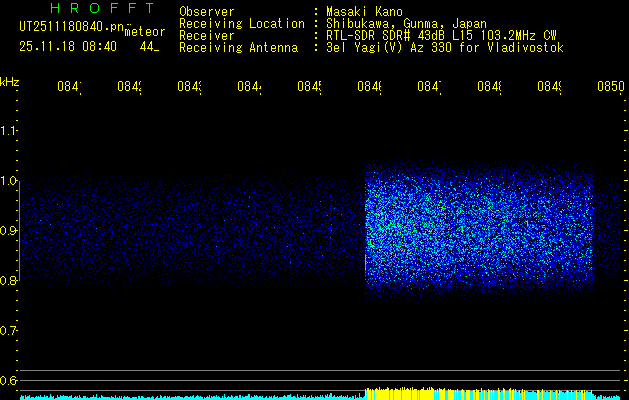
Task: Click the 'Receiving Location' field label
Action: click(241, 23)
